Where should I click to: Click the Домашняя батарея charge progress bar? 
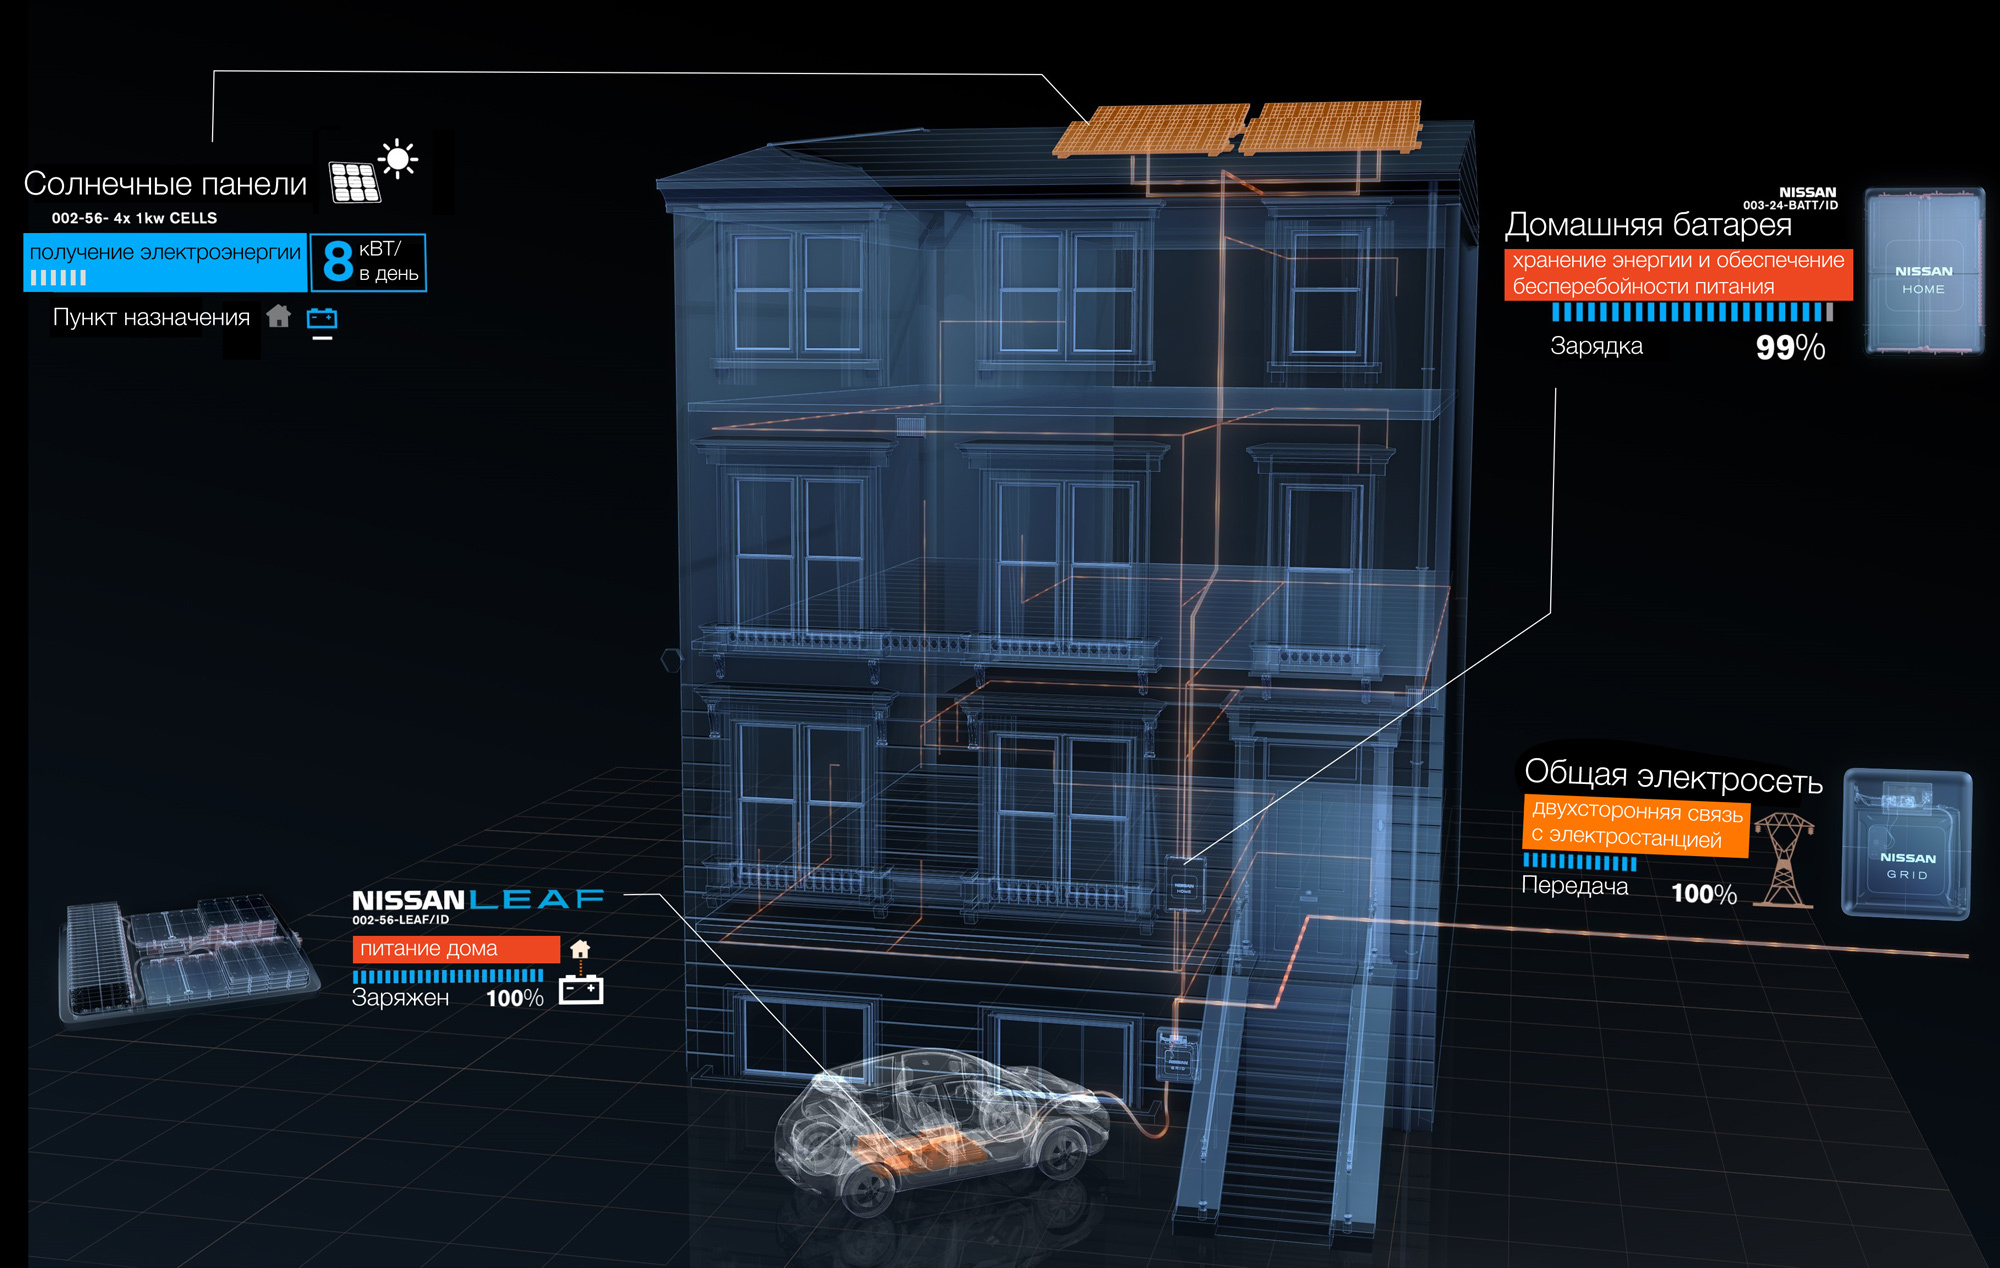point(1691,312)
